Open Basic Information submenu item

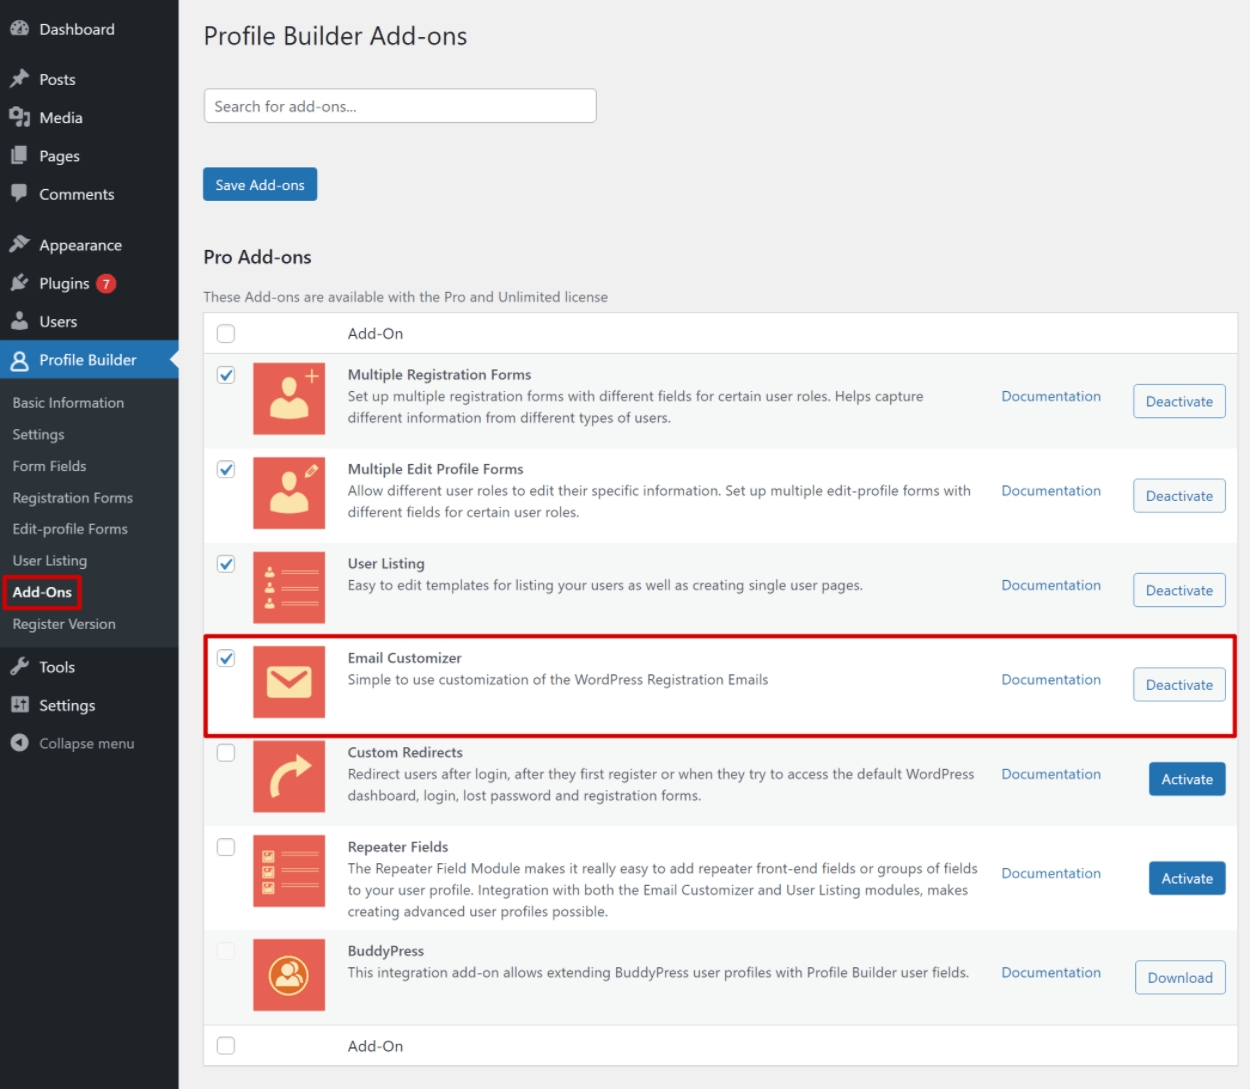click(x=68, y=402)
